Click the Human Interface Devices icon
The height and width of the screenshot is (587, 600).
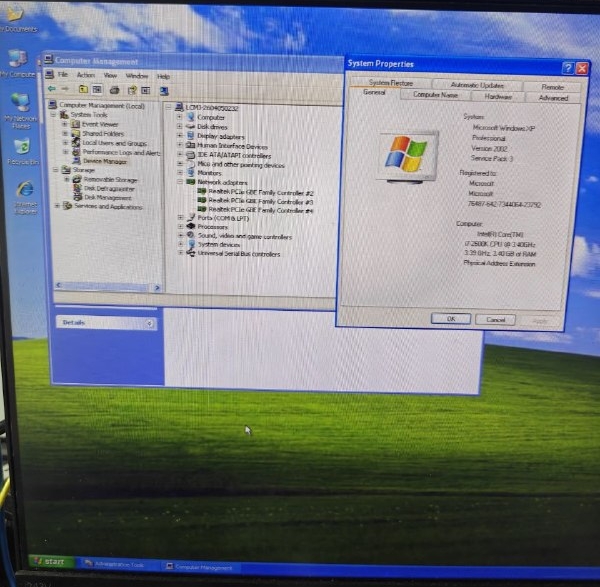[x=191, y=145]
